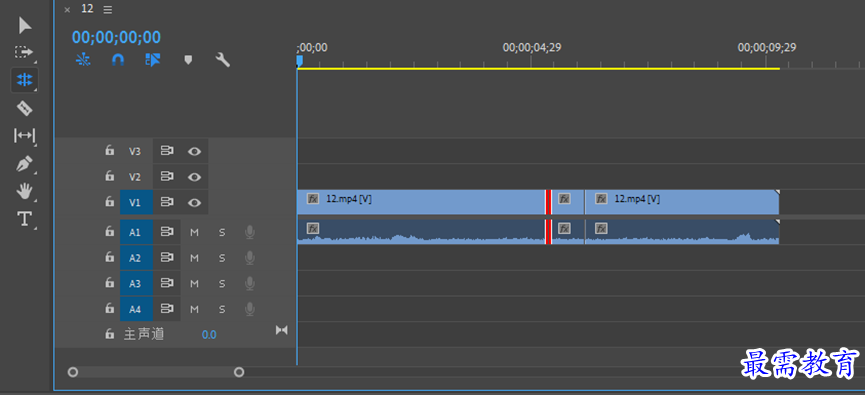Screen dimensions: 865x395
Task: Mute track A1
Action: (x=194, y=232)
